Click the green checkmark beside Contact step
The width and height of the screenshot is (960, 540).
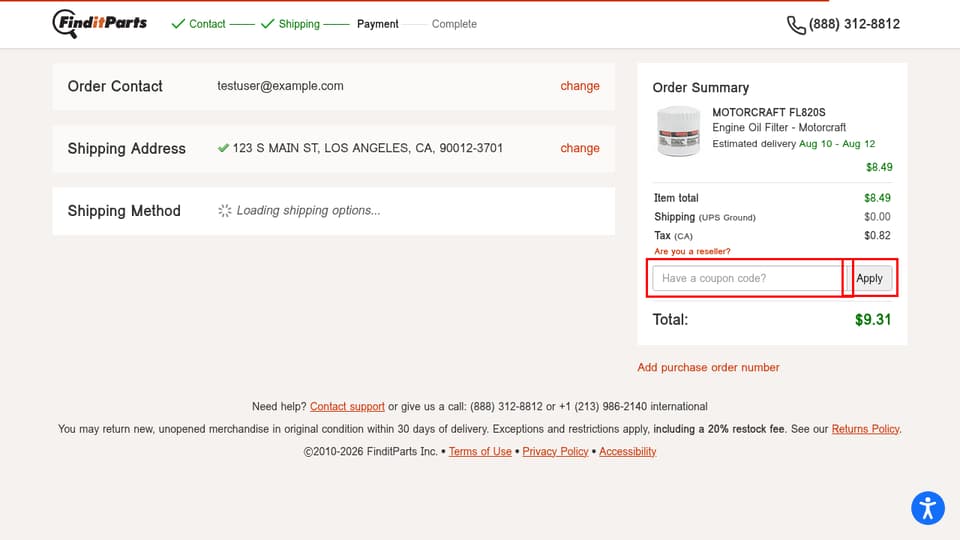(x=178, y=24)
